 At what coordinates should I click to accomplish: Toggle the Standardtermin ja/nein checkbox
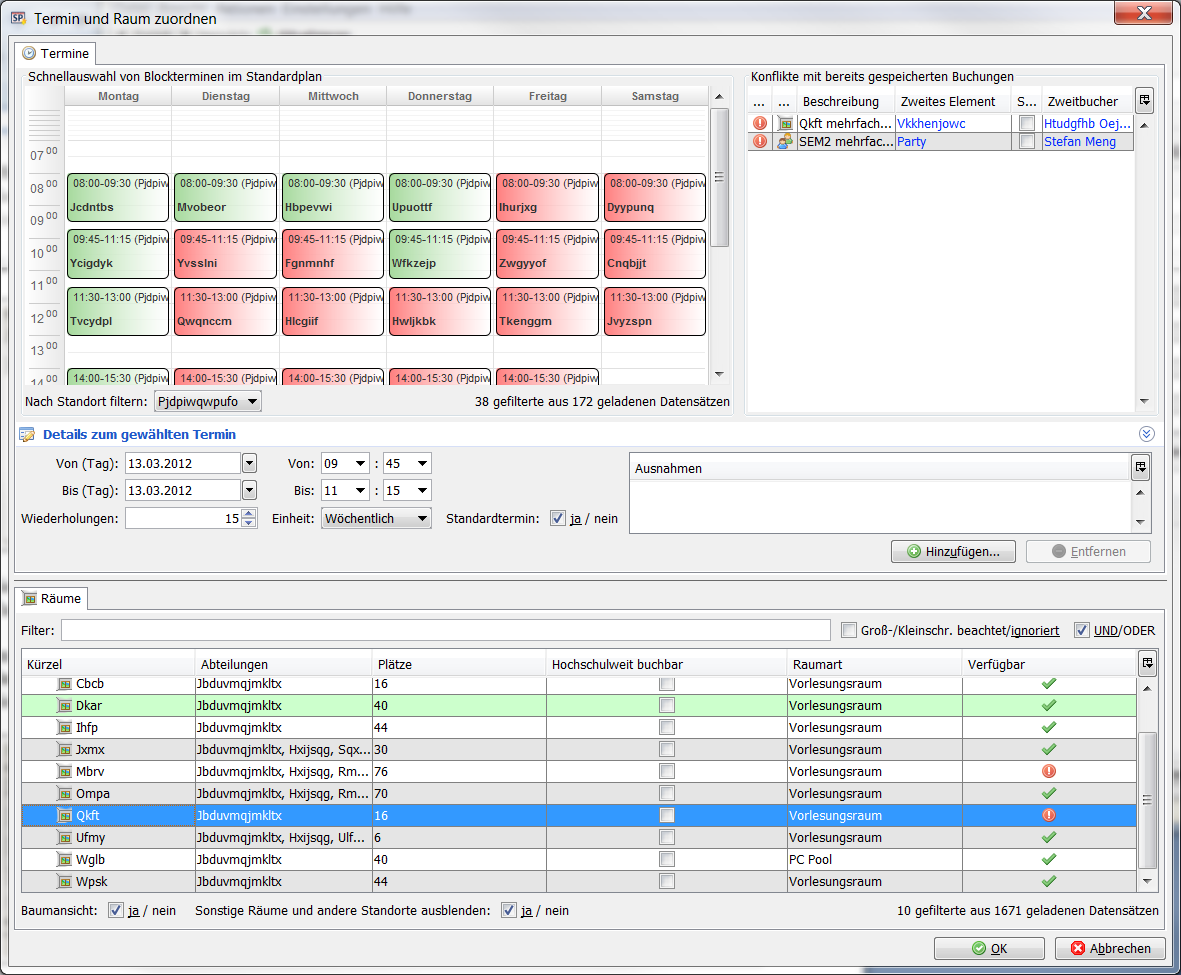click(x=558, y=519)
